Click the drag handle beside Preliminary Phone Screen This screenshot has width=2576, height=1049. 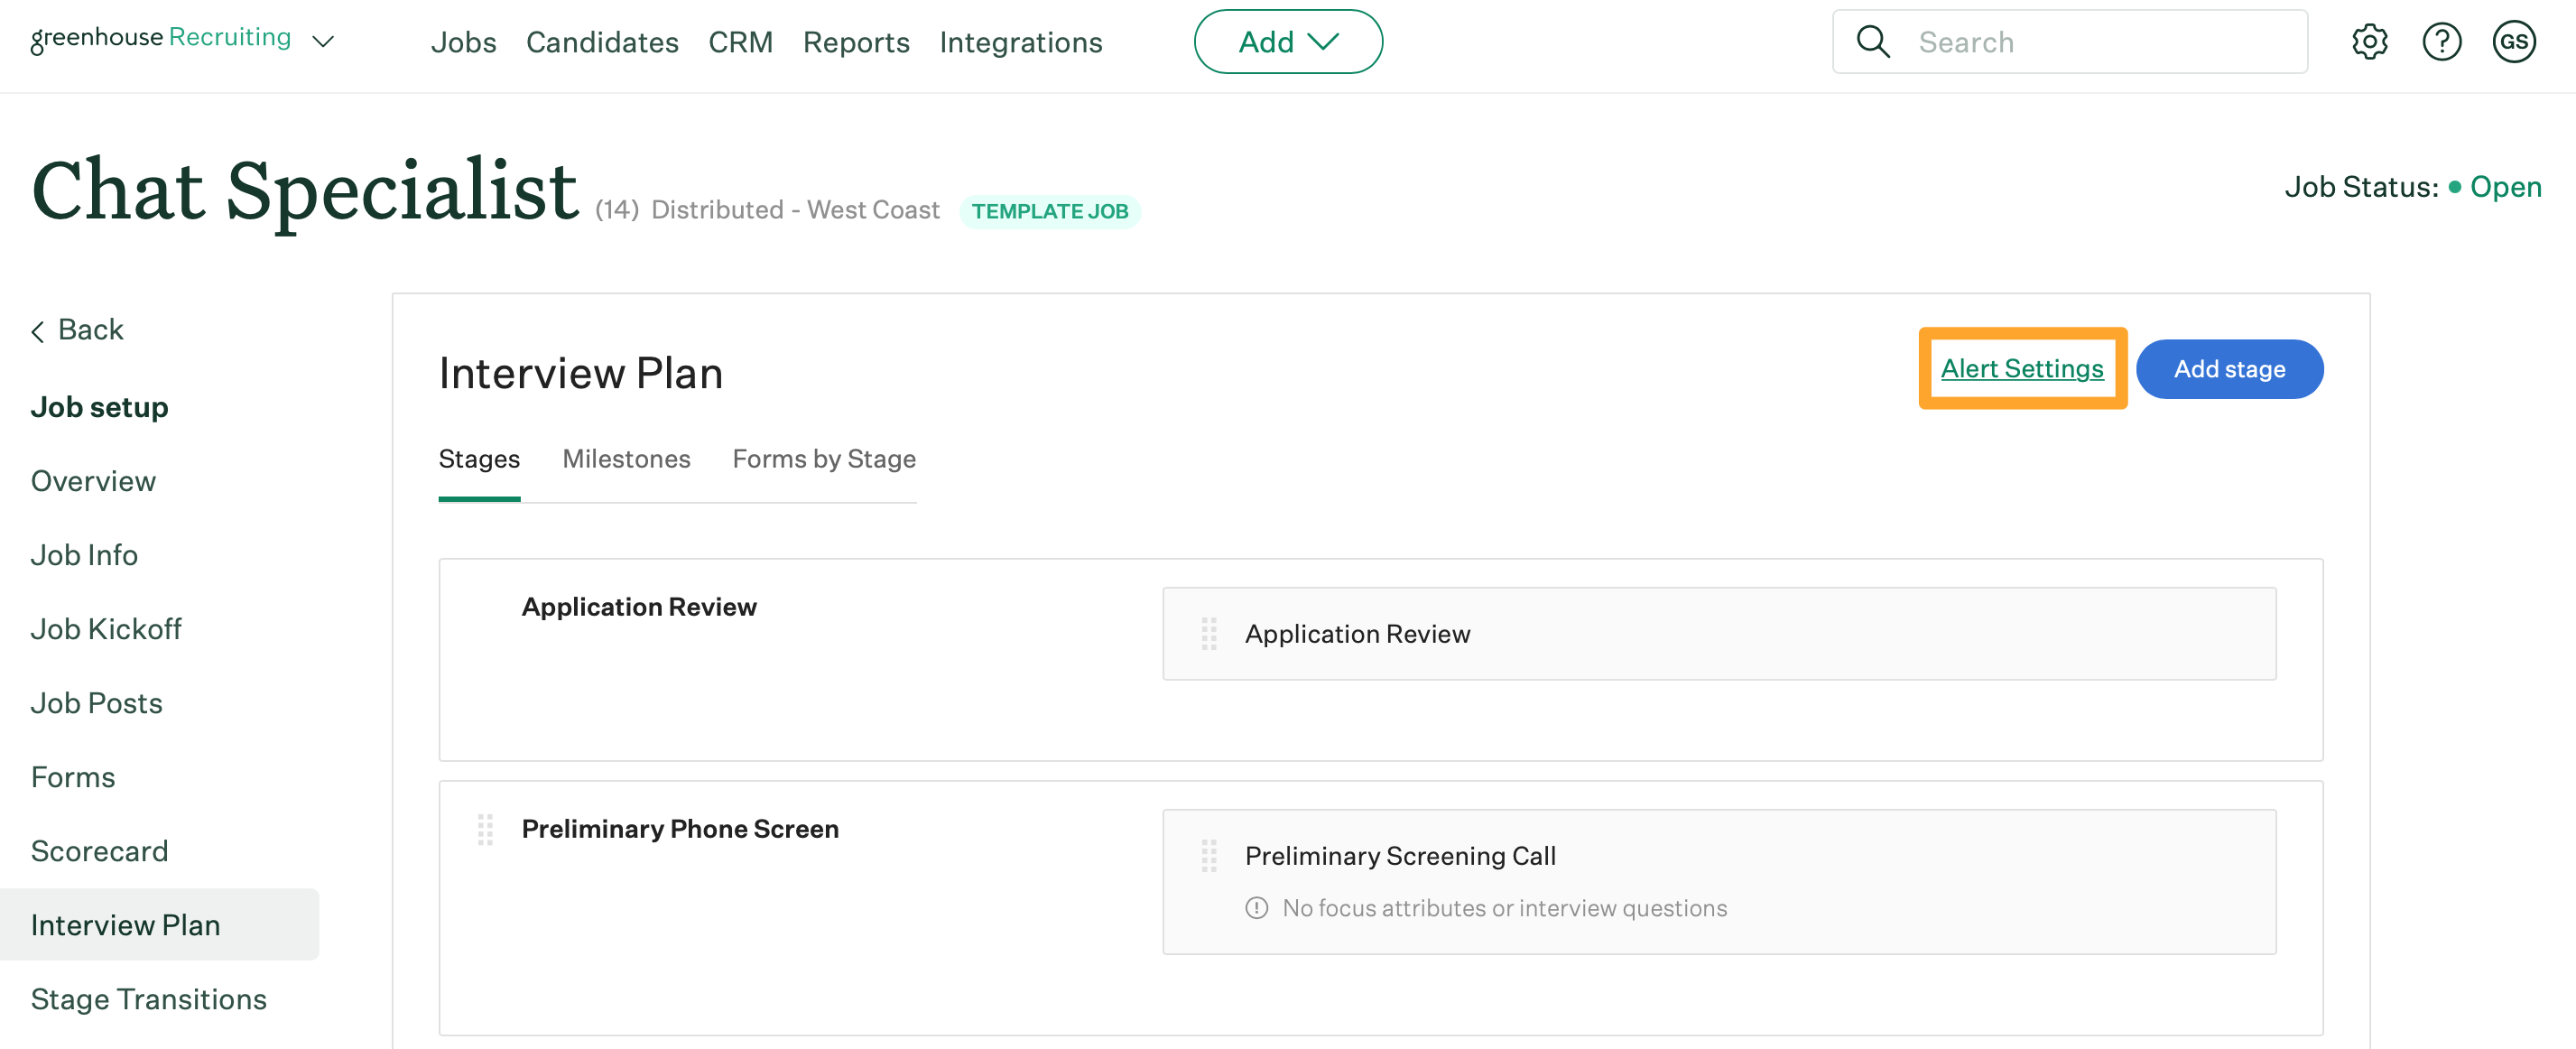(x=485, y=829)
